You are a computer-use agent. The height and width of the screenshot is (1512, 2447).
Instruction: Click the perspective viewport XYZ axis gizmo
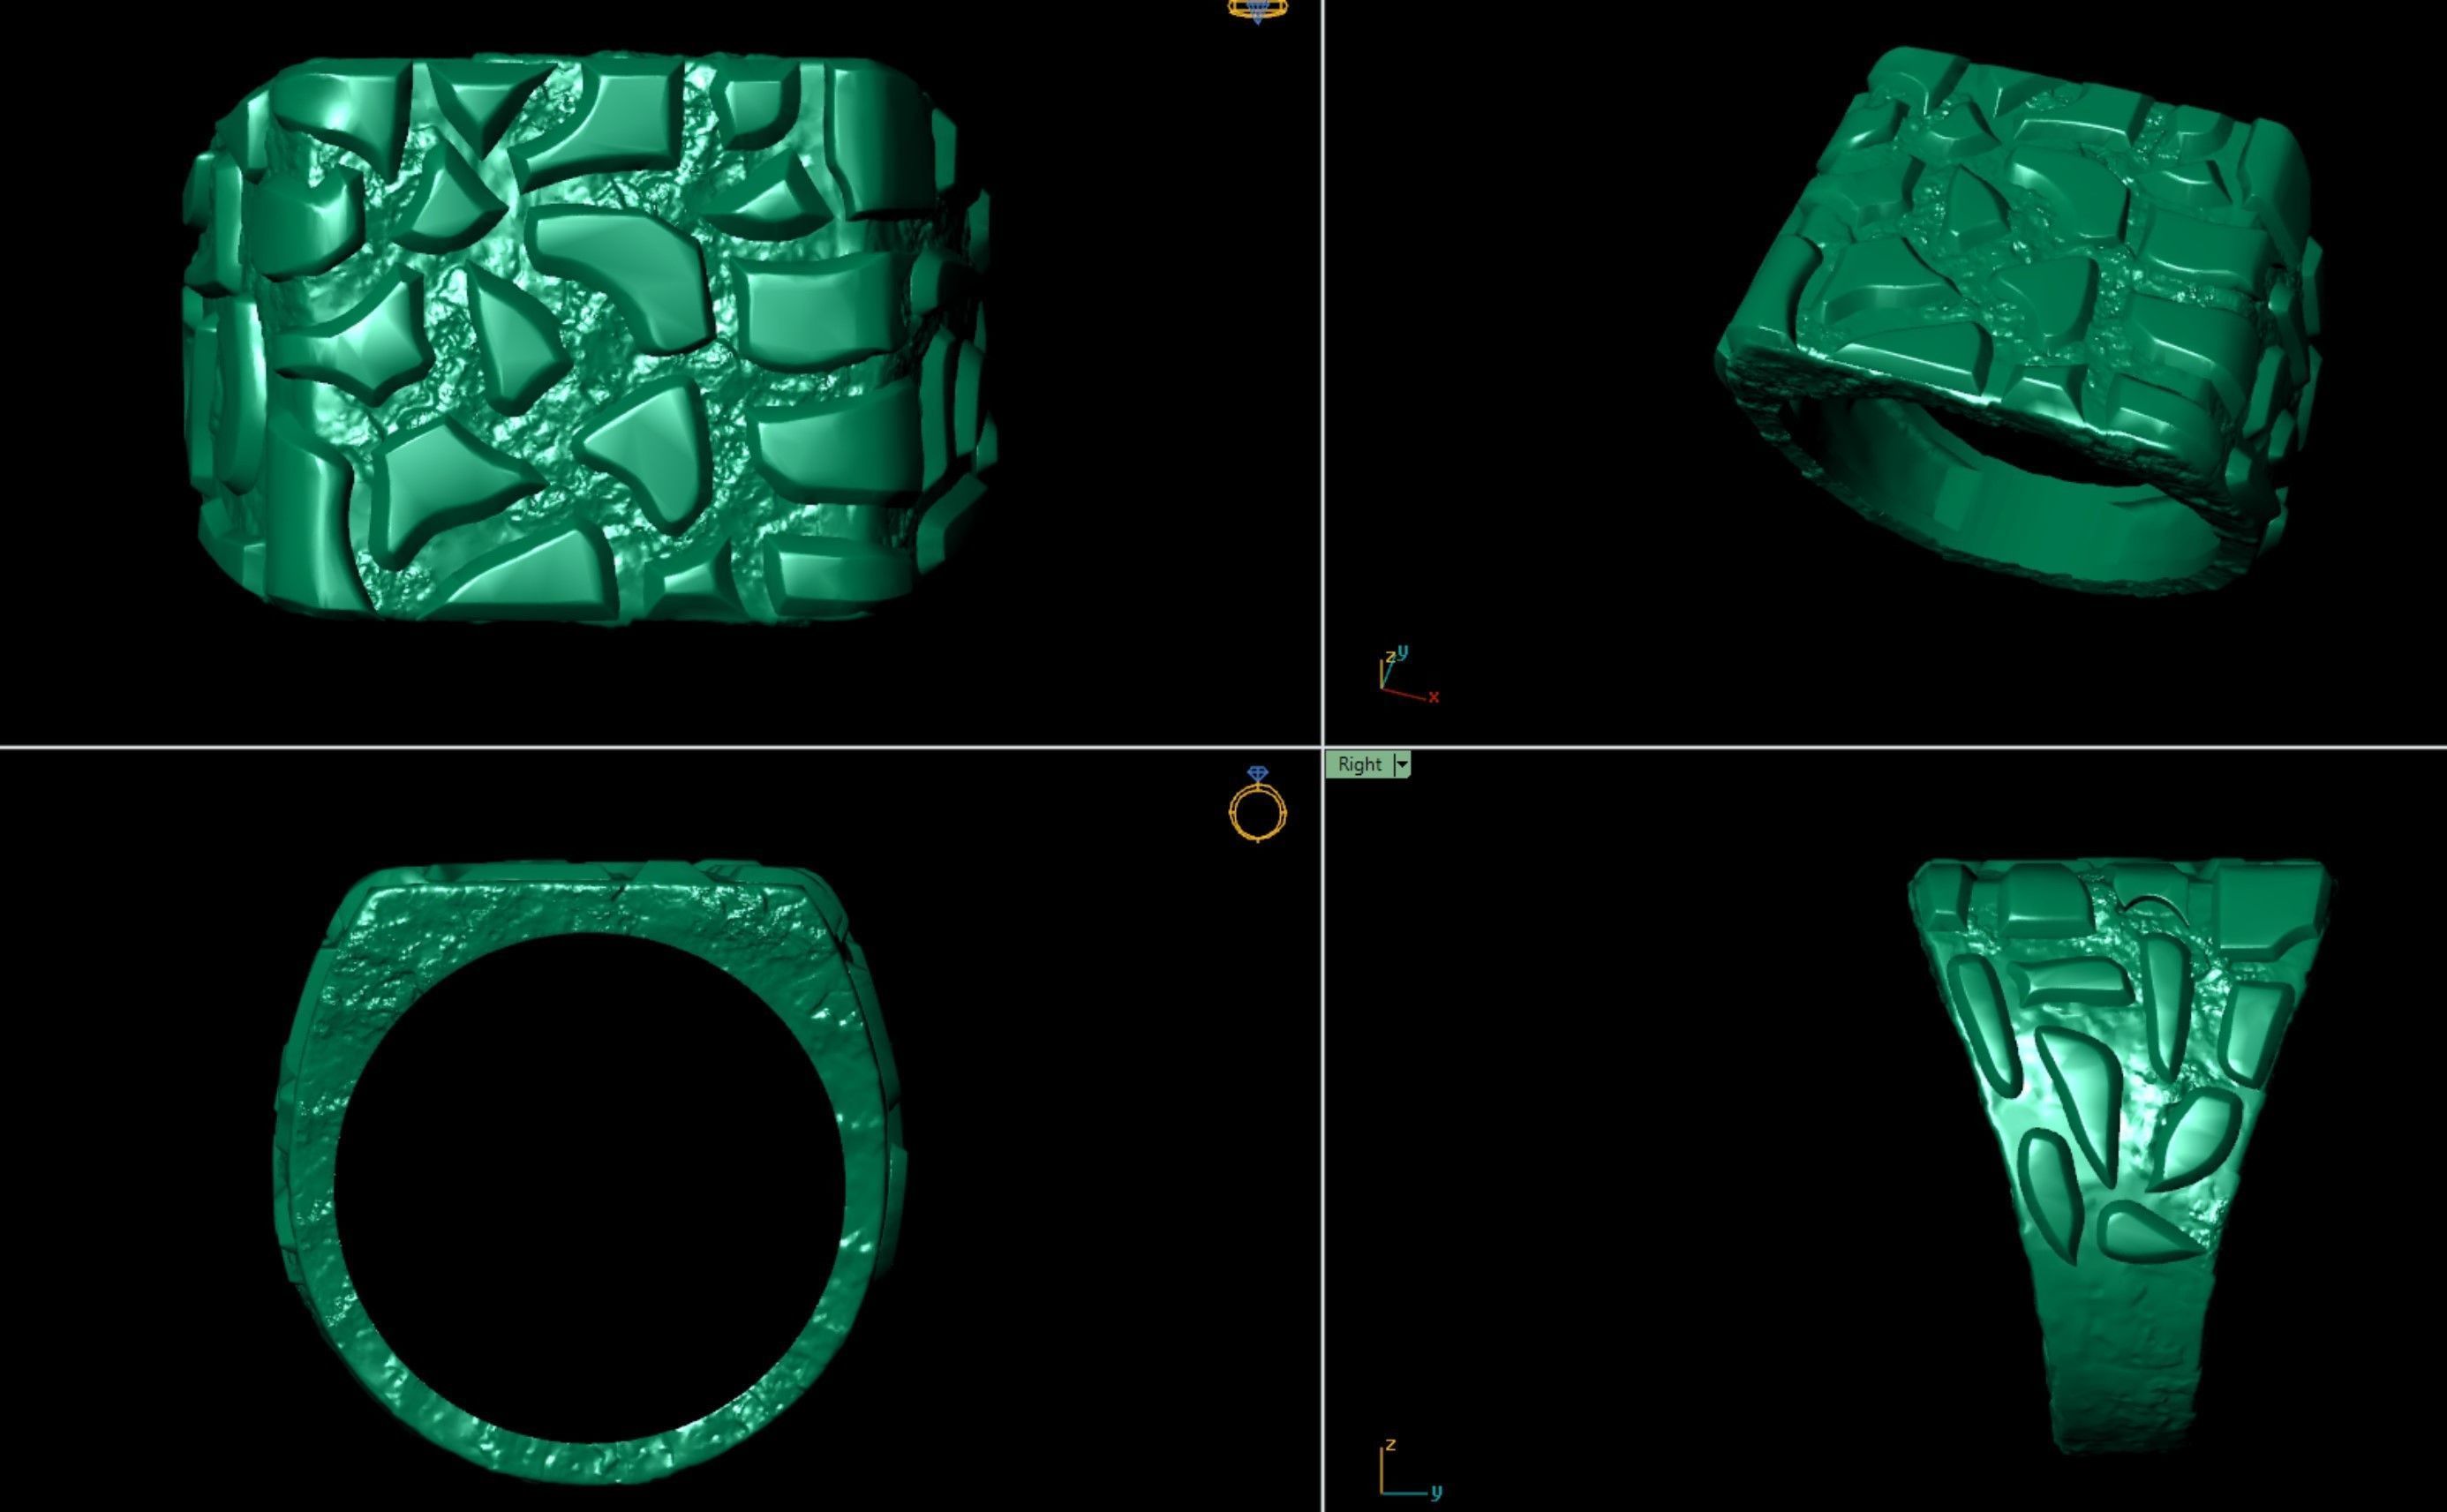[1409, 675]
